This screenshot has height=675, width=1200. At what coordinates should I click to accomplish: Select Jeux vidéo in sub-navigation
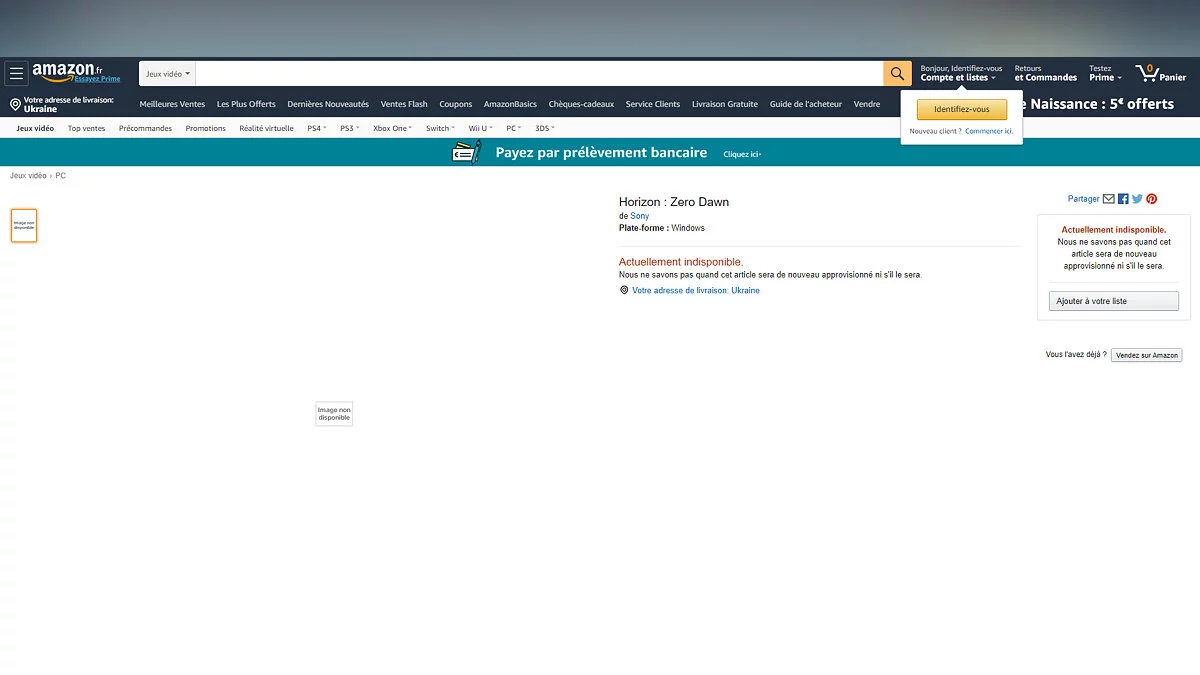point(35,128)
